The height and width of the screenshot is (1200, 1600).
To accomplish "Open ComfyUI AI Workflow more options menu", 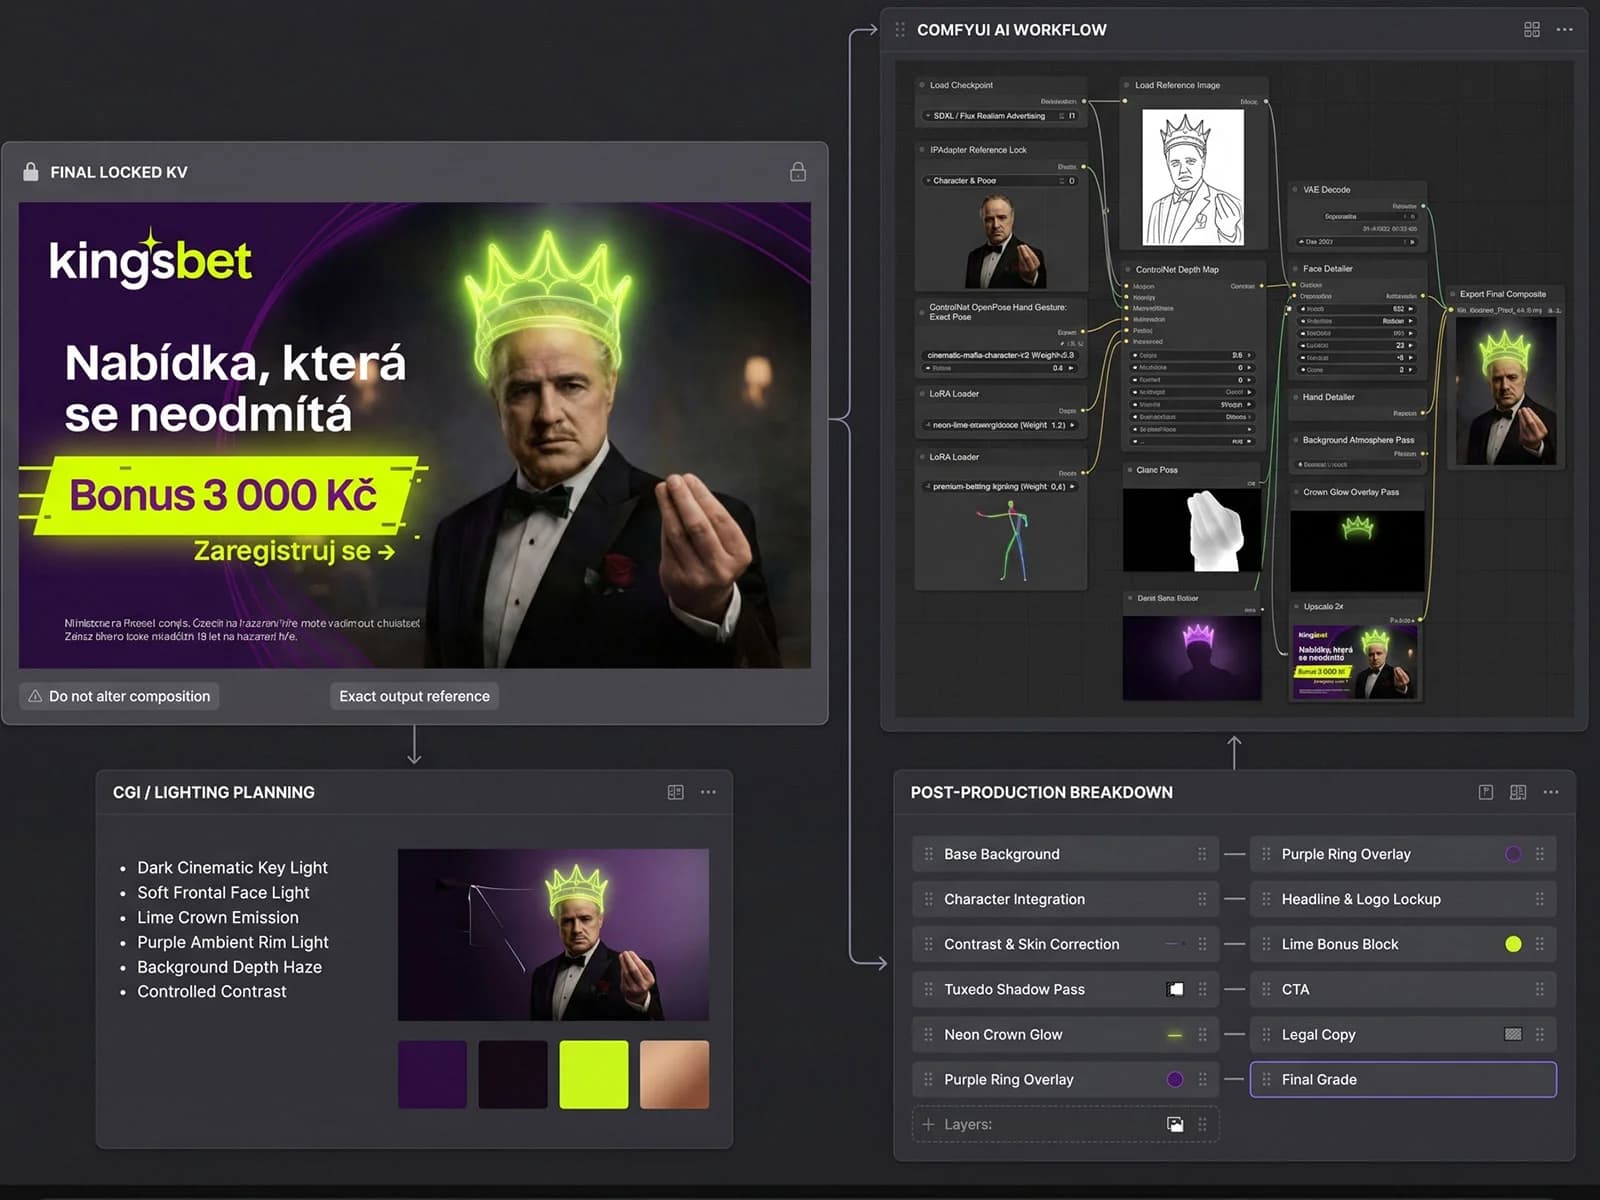I will click(1565, 30).
